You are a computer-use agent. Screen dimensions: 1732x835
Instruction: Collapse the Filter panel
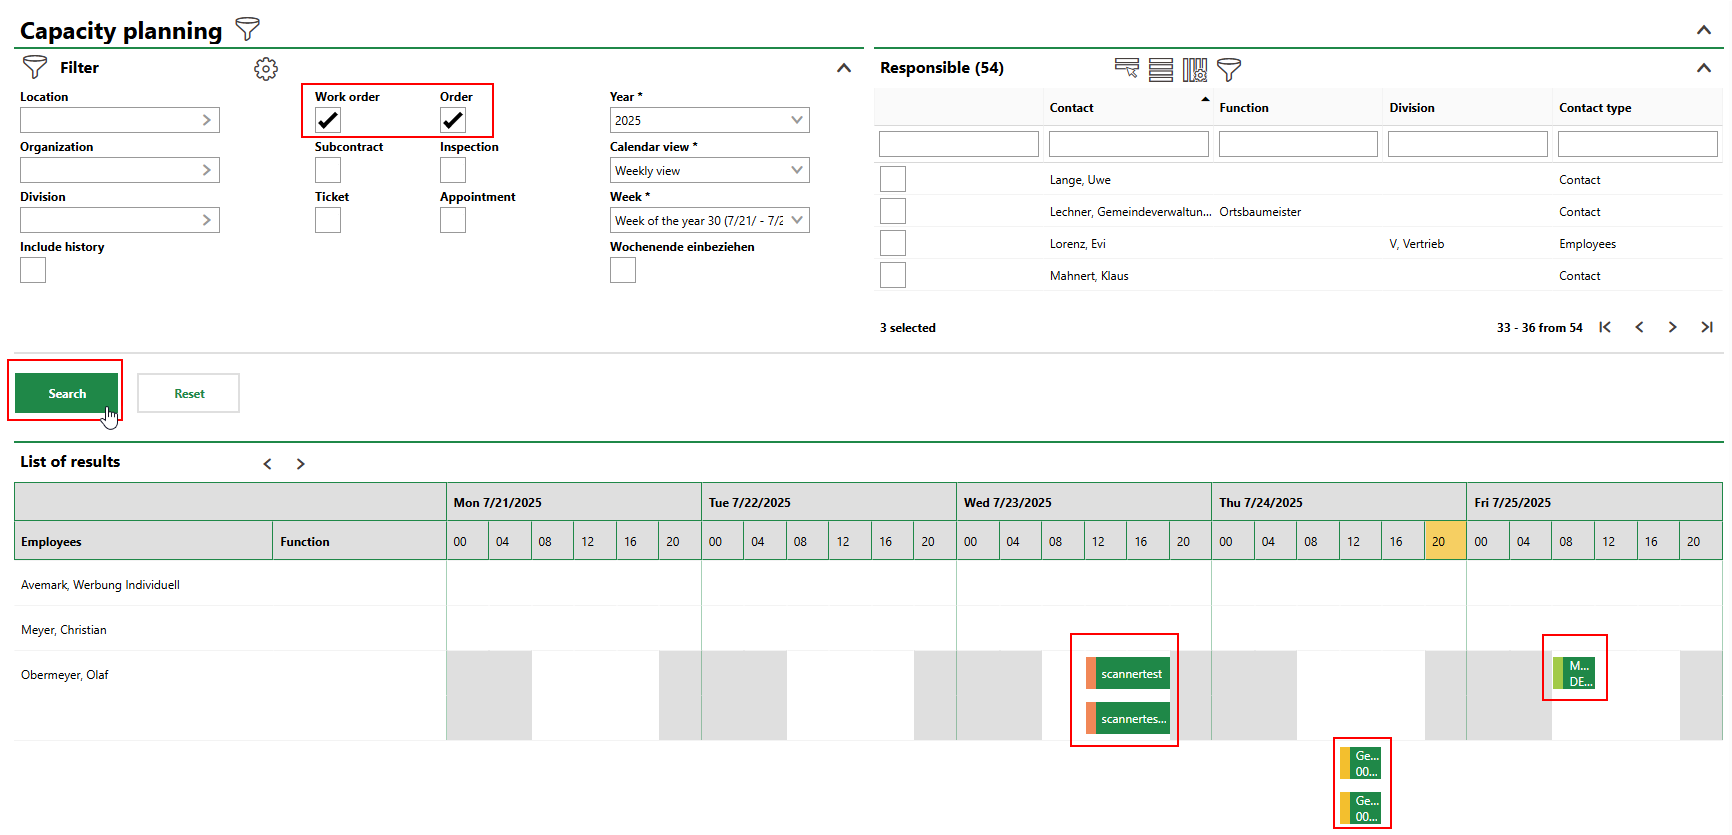844,68
